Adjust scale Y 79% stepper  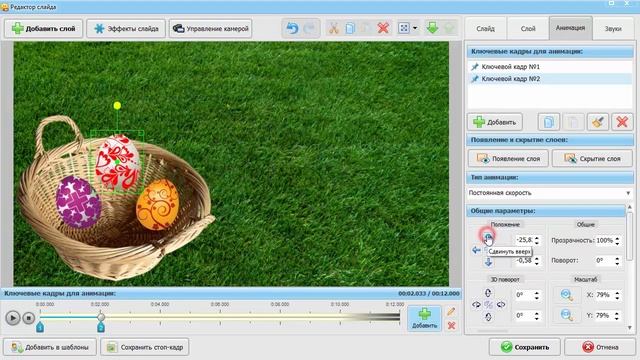click(x=617, y=315)
